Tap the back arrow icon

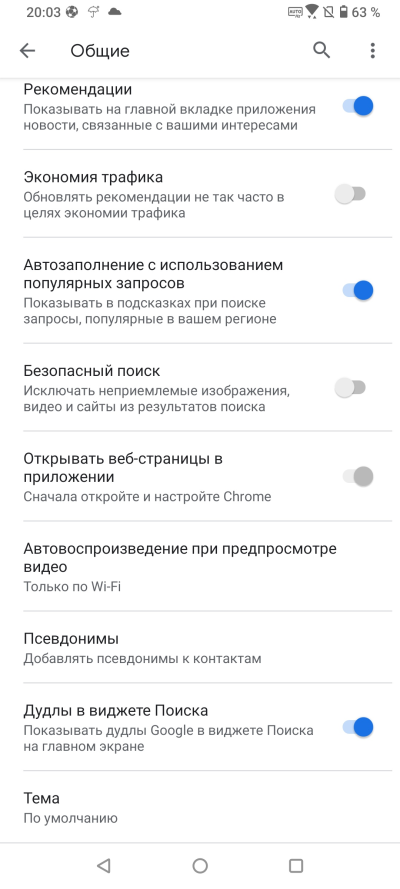pos(27,50)
